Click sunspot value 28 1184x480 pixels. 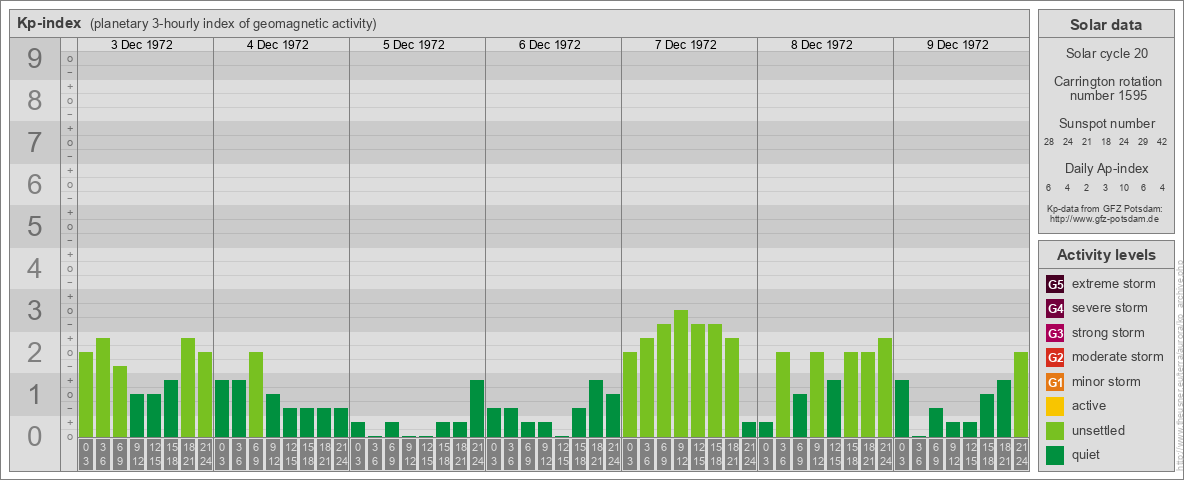[1049, 142]
